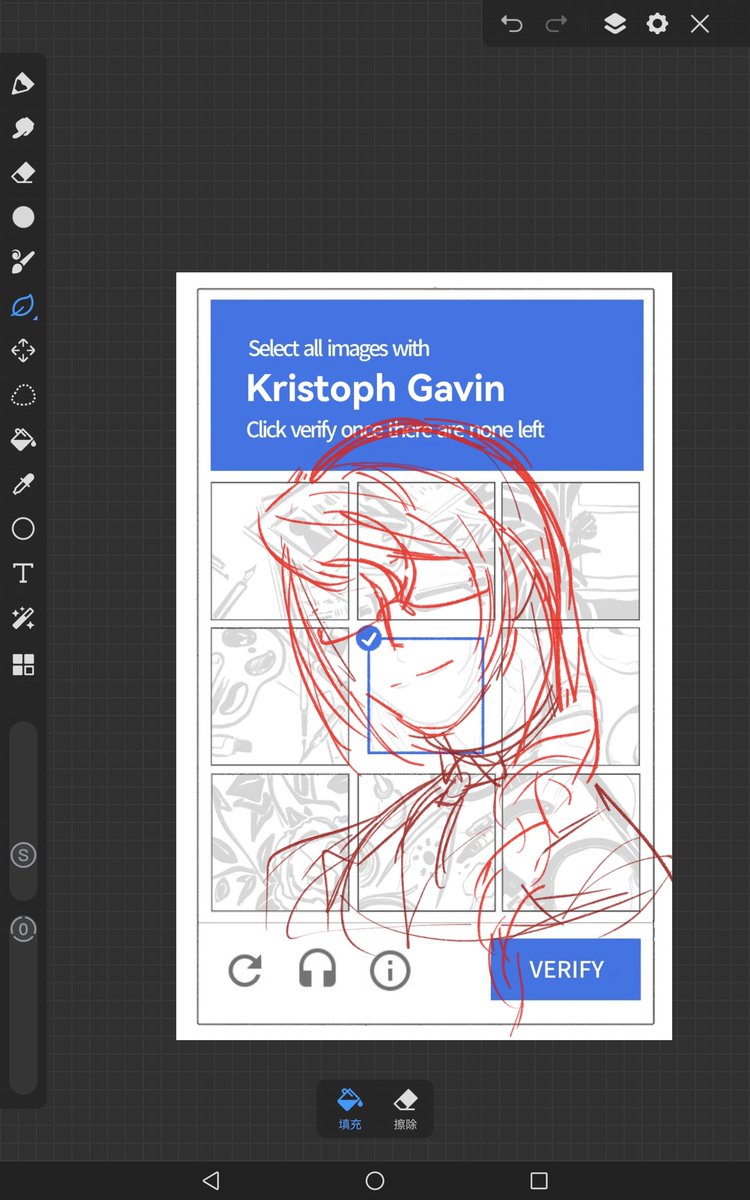Switch to 擦除 erase mode
This screenshot has height=1200, width=750.
(405, 1109)
